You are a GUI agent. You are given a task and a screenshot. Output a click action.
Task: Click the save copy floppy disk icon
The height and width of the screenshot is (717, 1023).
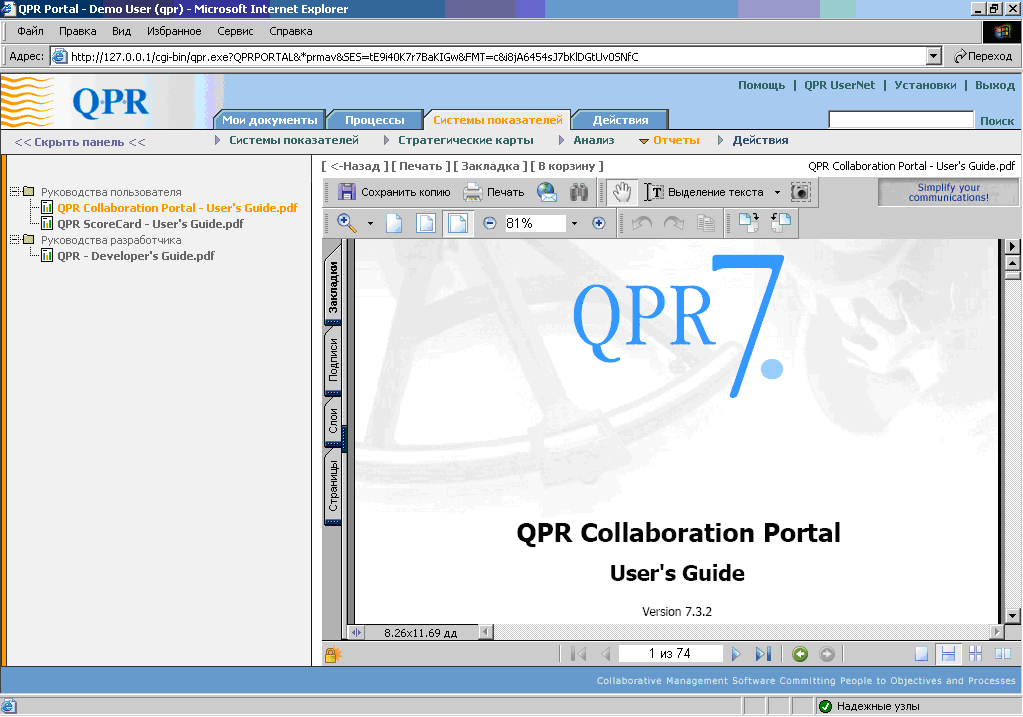pyautogui.click(x=346, y=192)
